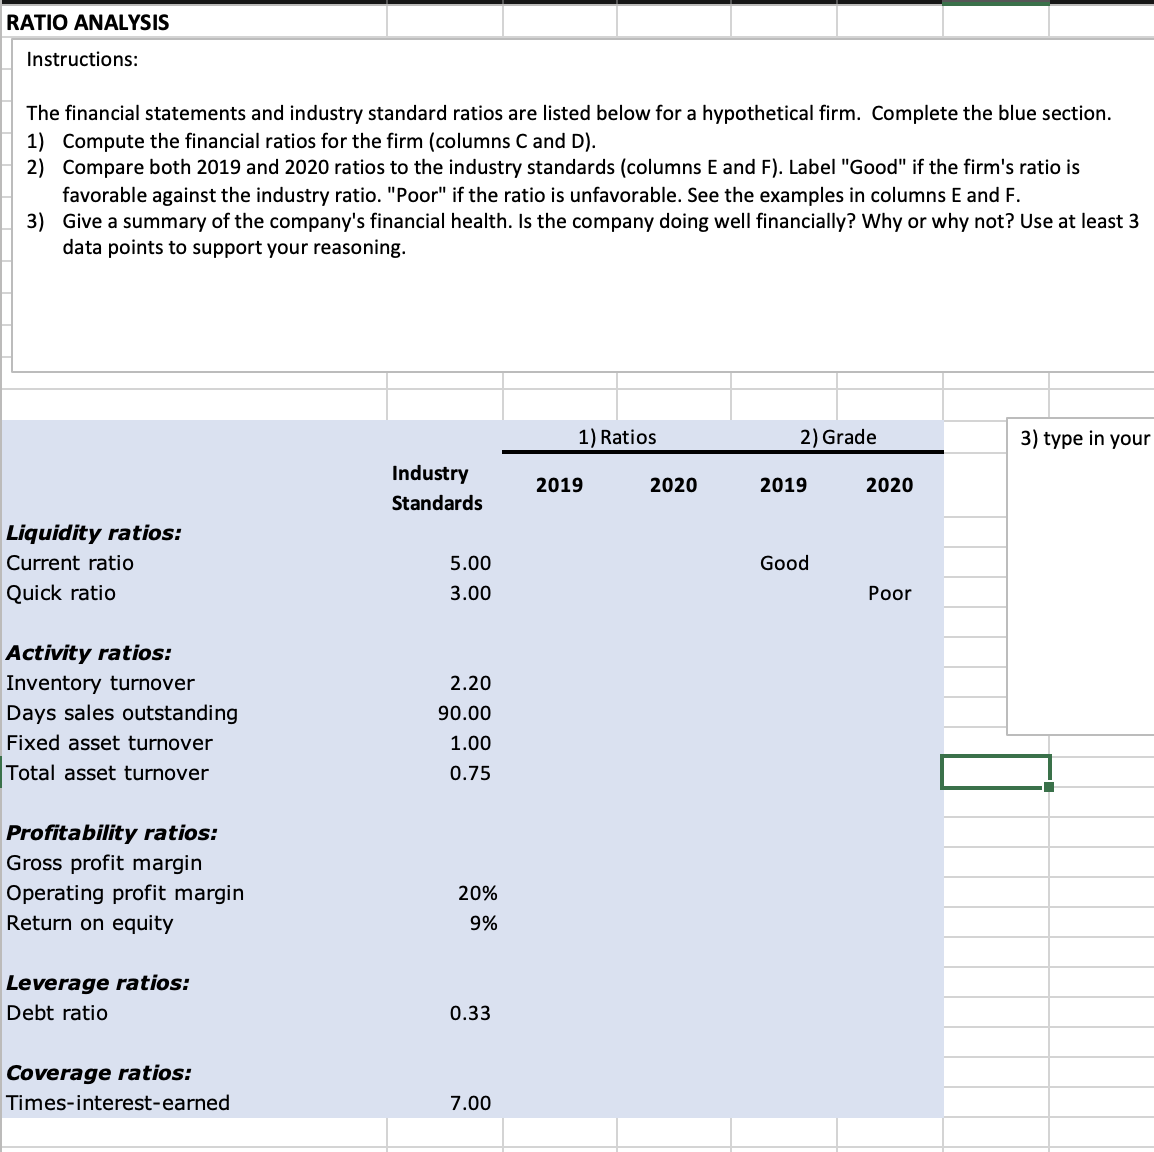
Task: Select the 2020 column header under Grade
Action: pos(889,485)
